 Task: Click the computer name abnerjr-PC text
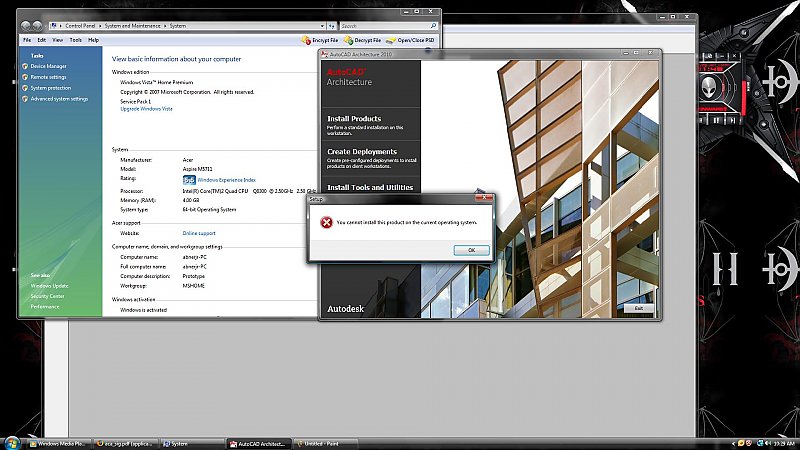point(194,257)
